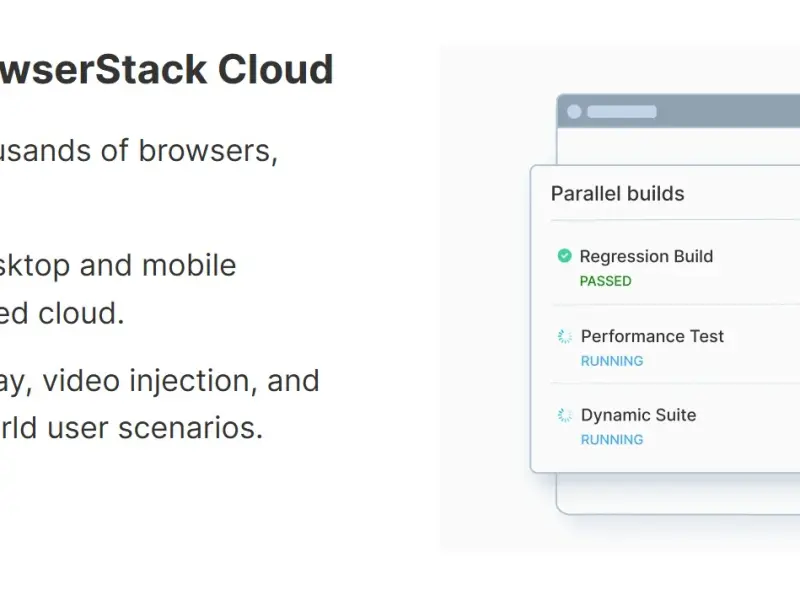Select the Performance Test row label
Viewport: 800px width, 600px height.
(652, 336)
